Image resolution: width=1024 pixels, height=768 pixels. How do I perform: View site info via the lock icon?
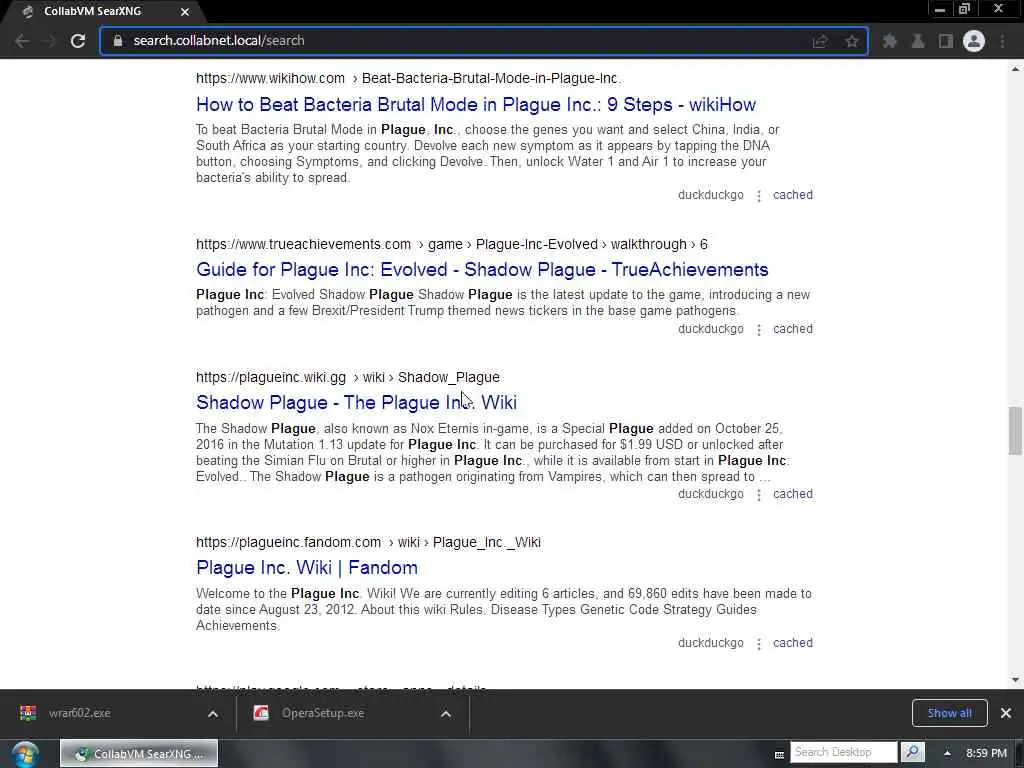[x=118, y=40]
